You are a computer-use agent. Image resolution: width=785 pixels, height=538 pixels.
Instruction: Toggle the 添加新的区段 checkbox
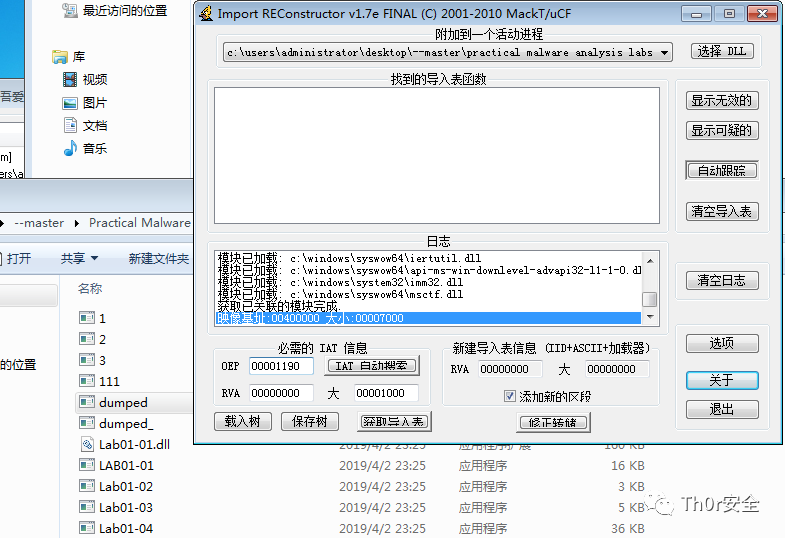click(x=510, y=396)
